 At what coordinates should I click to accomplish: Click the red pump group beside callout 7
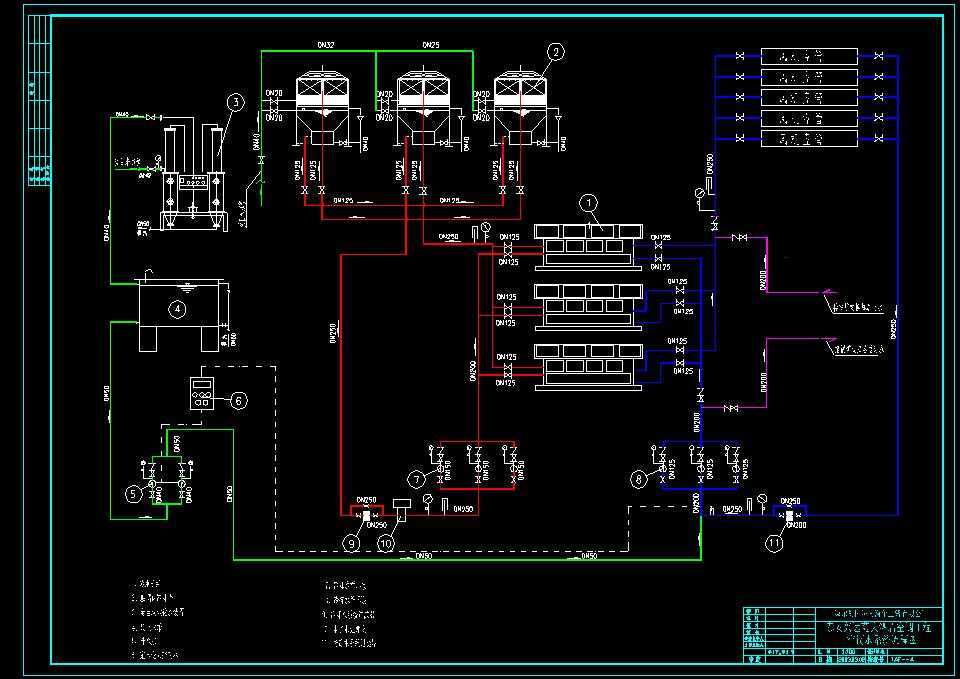pyautogui.click(x=478, y=465)
